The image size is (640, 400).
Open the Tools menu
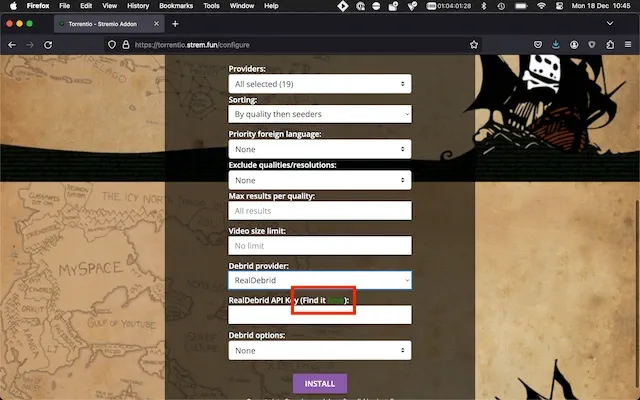[211, 6]
